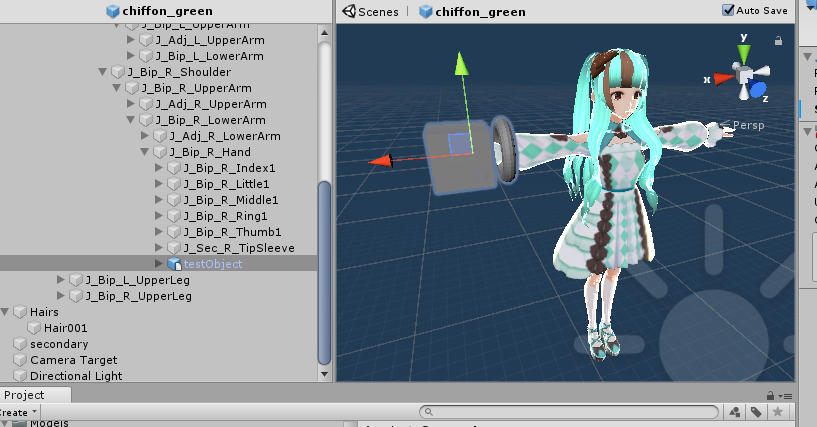This screenshot has height=427, width=817.
Task: Expand J_Bip_L_LowerArm node
Action: pyautogui.click(x=131, y=55)
